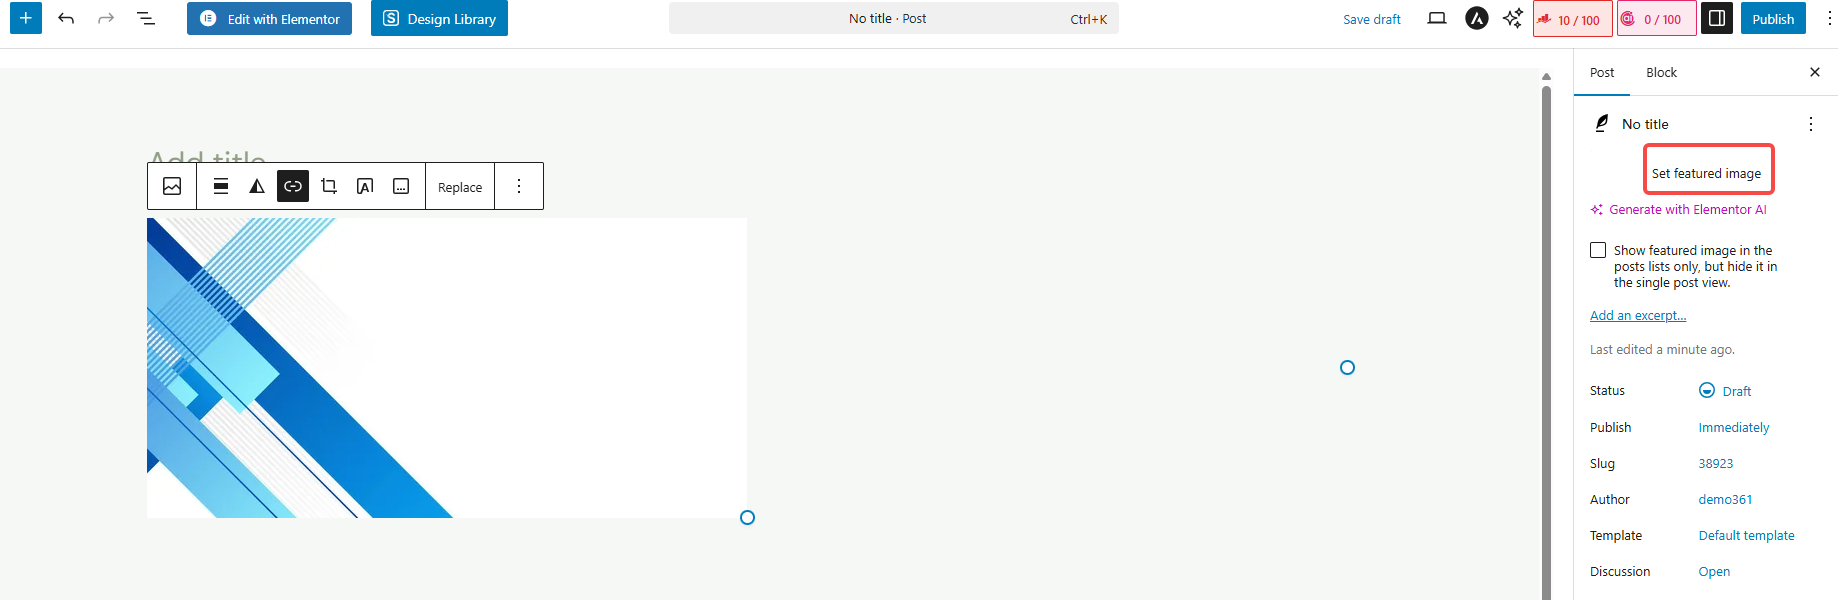Open the Astra settings icon
The image size is (1838, 600).
[x=1477, y=18]
